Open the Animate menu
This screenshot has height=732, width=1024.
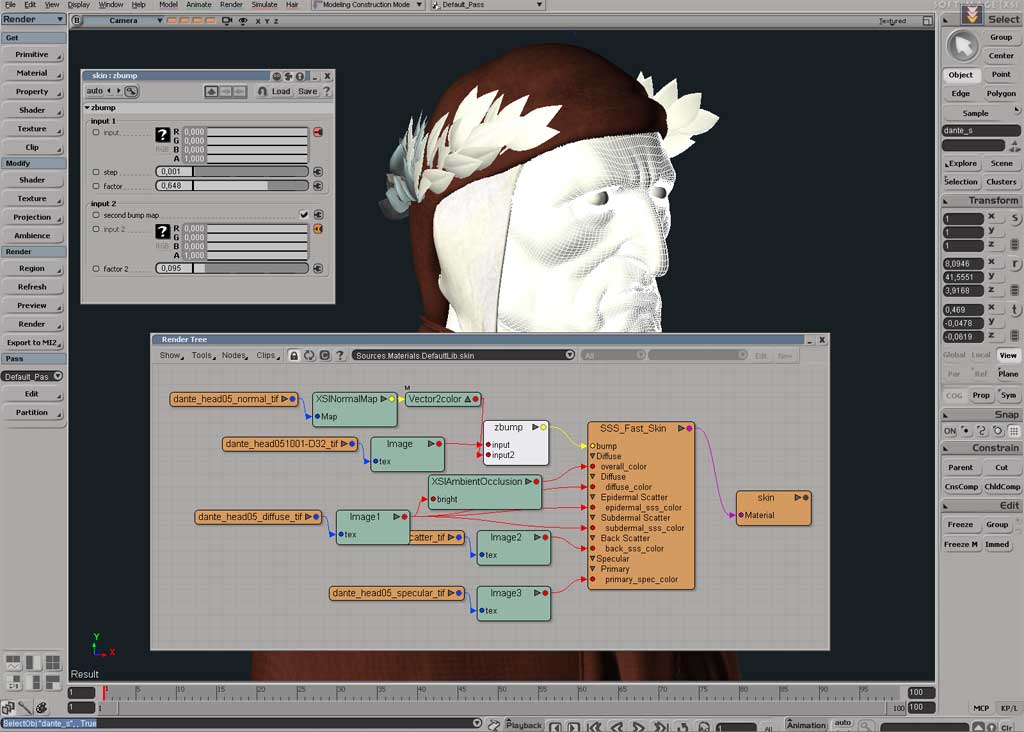199,5
